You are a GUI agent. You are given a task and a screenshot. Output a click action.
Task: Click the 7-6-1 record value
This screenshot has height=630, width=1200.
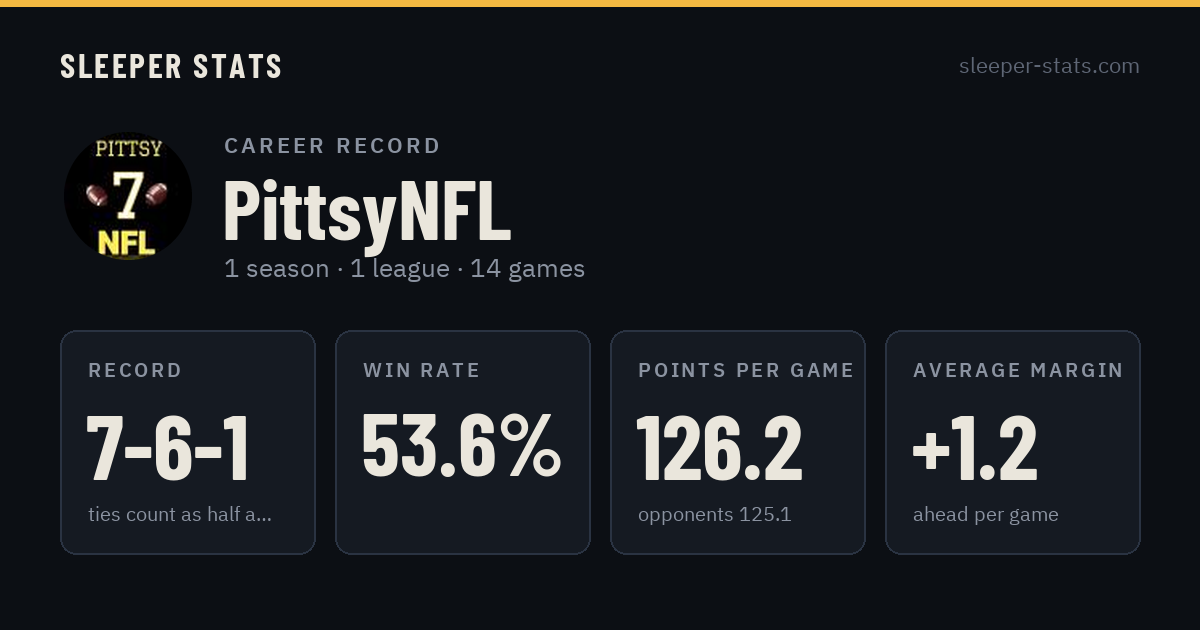click(167, 448)
